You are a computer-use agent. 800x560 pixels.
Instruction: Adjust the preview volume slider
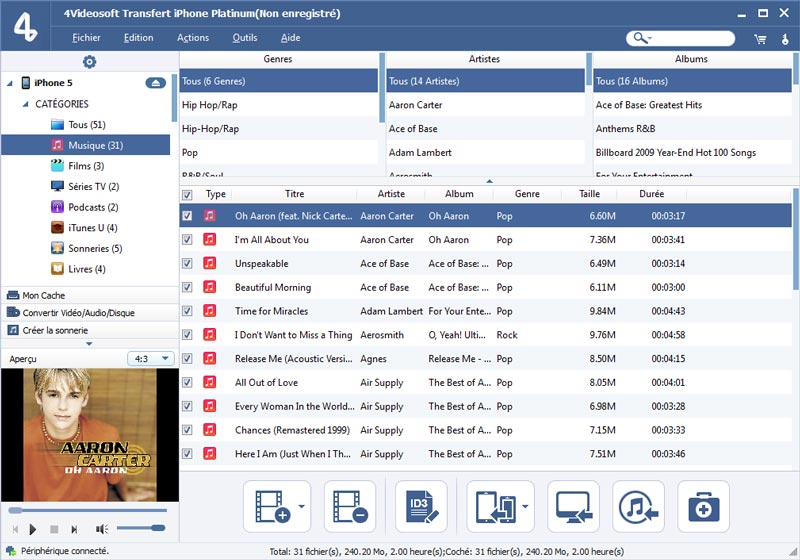click(x=140, y=527)
